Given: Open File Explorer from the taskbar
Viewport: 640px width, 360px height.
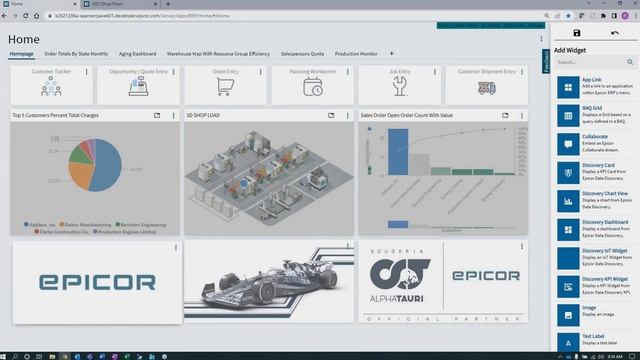Looking at the screenshot, I should pyautogui.click(x=52, y=356).
